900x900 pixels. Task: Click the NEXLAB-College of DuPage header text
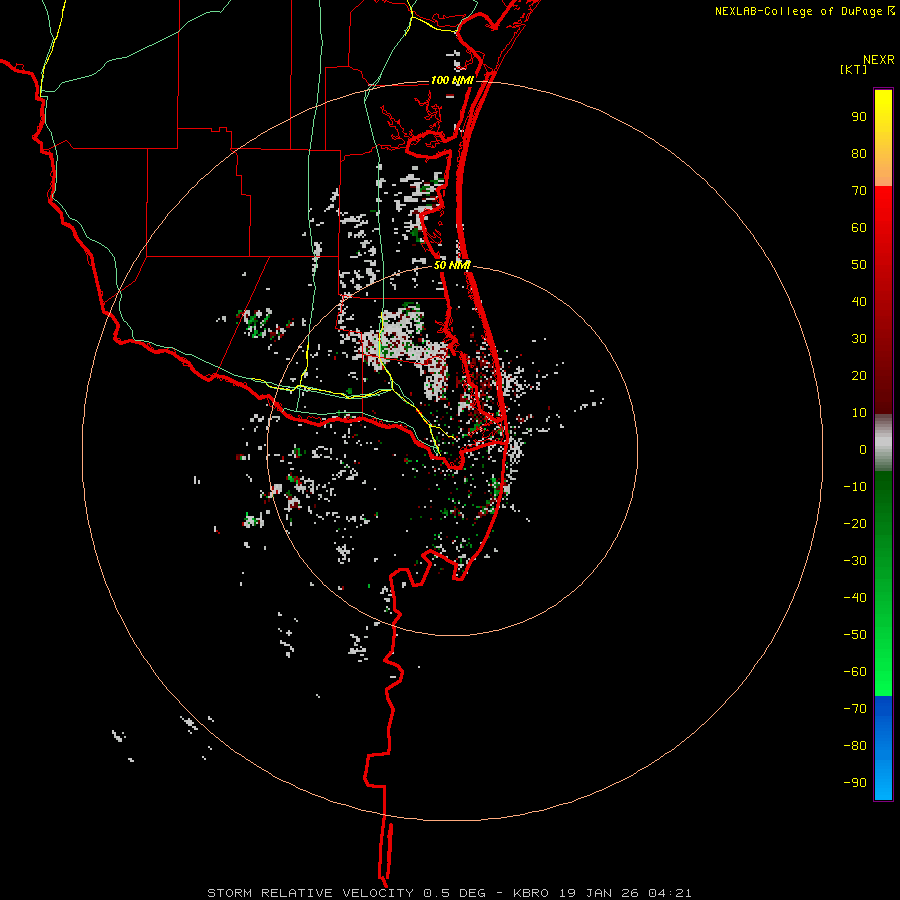(798, 11)
